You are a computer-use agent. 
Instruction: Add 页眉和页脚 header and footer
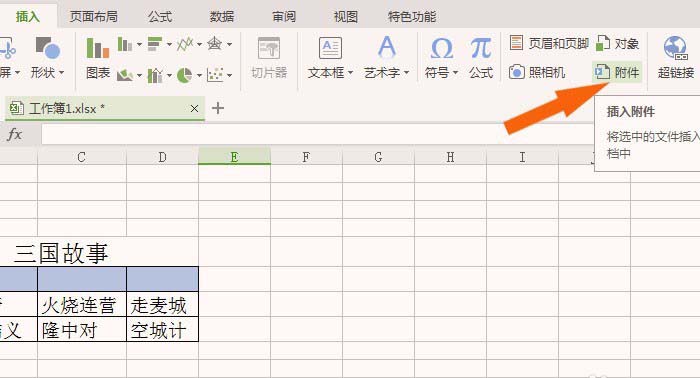pyautogui.click(x=549, y=43)
